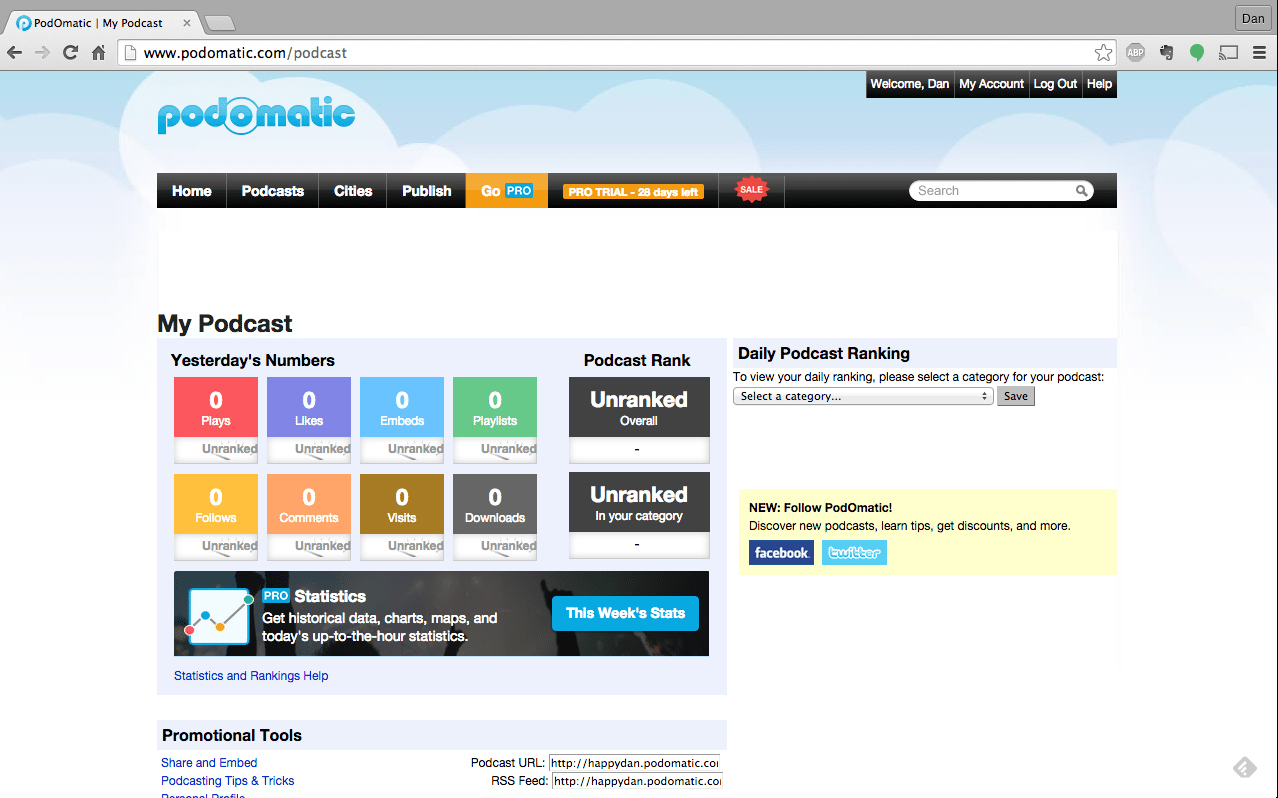The height and width of the screenshot is (798, 1278).
Task: Click the browser back arrow
Action: coord(15,53)
